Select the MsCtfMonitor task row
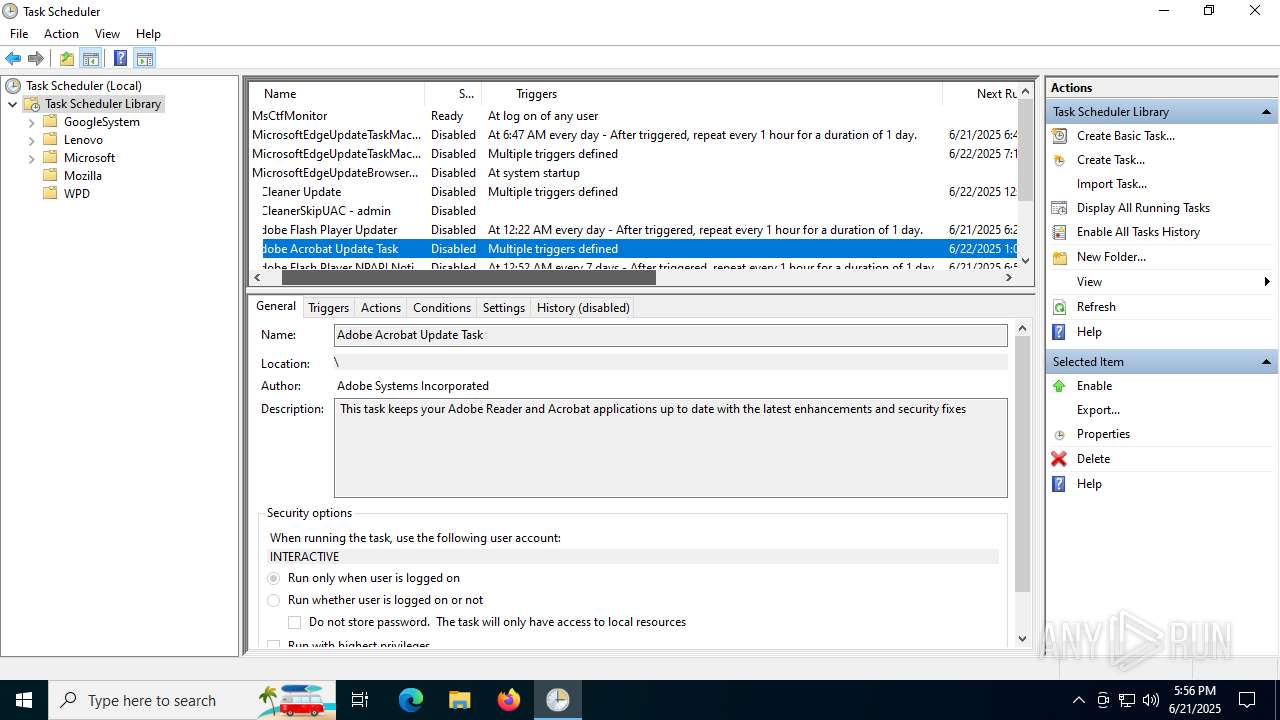This screenshot has width=1280, height=720. pyautogui.click(x=632, y=116)
